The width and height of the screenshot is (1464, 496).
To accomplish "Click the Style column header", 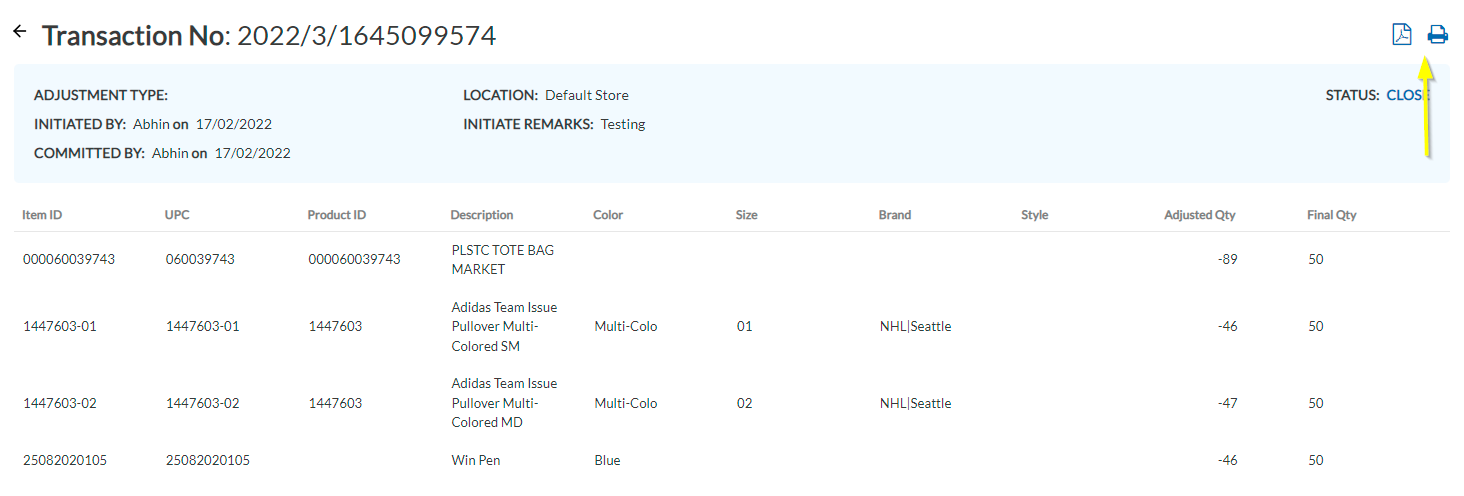I will click(1034, 215).
